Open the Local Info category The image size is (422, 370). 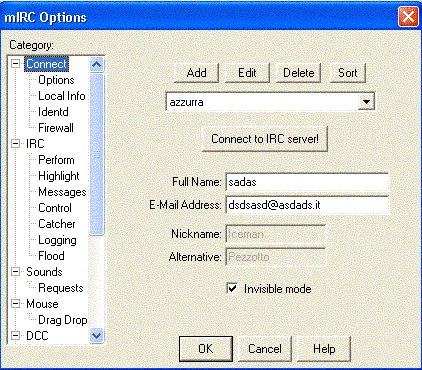click(62, 96)
